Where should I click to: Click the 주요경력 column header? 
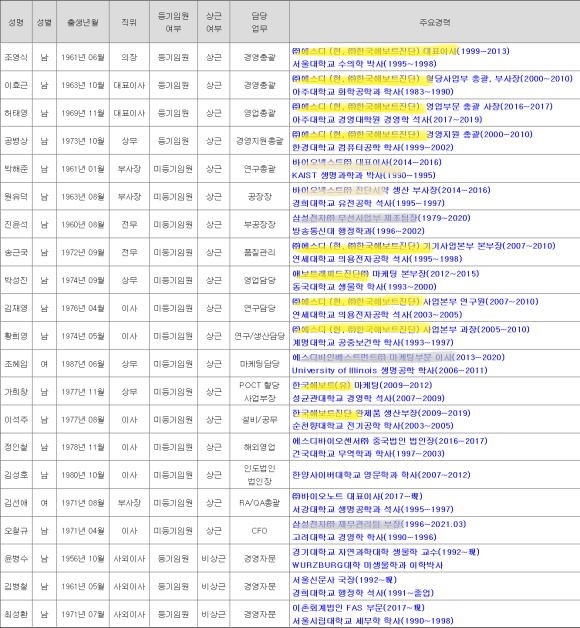click(435, 22)
